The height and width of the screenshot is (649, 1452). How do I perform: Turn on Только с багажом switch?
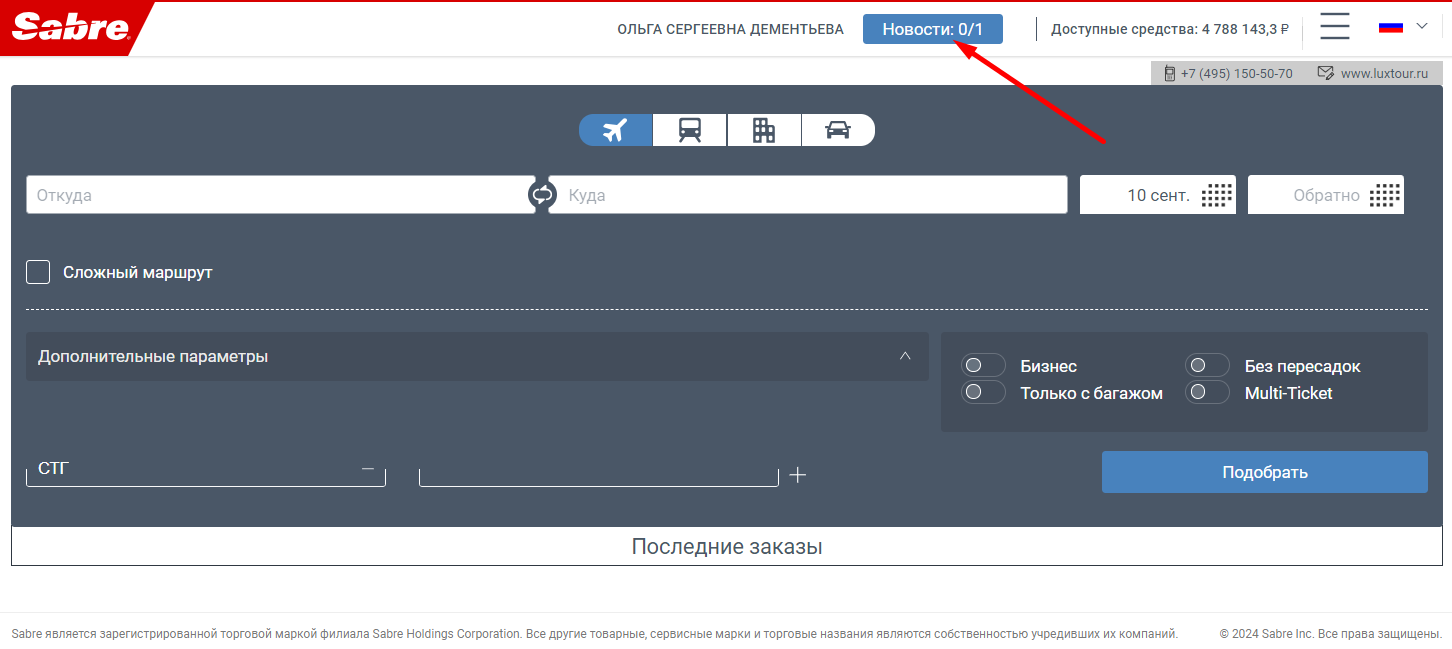pyautogui.click(x=982, y=393)
